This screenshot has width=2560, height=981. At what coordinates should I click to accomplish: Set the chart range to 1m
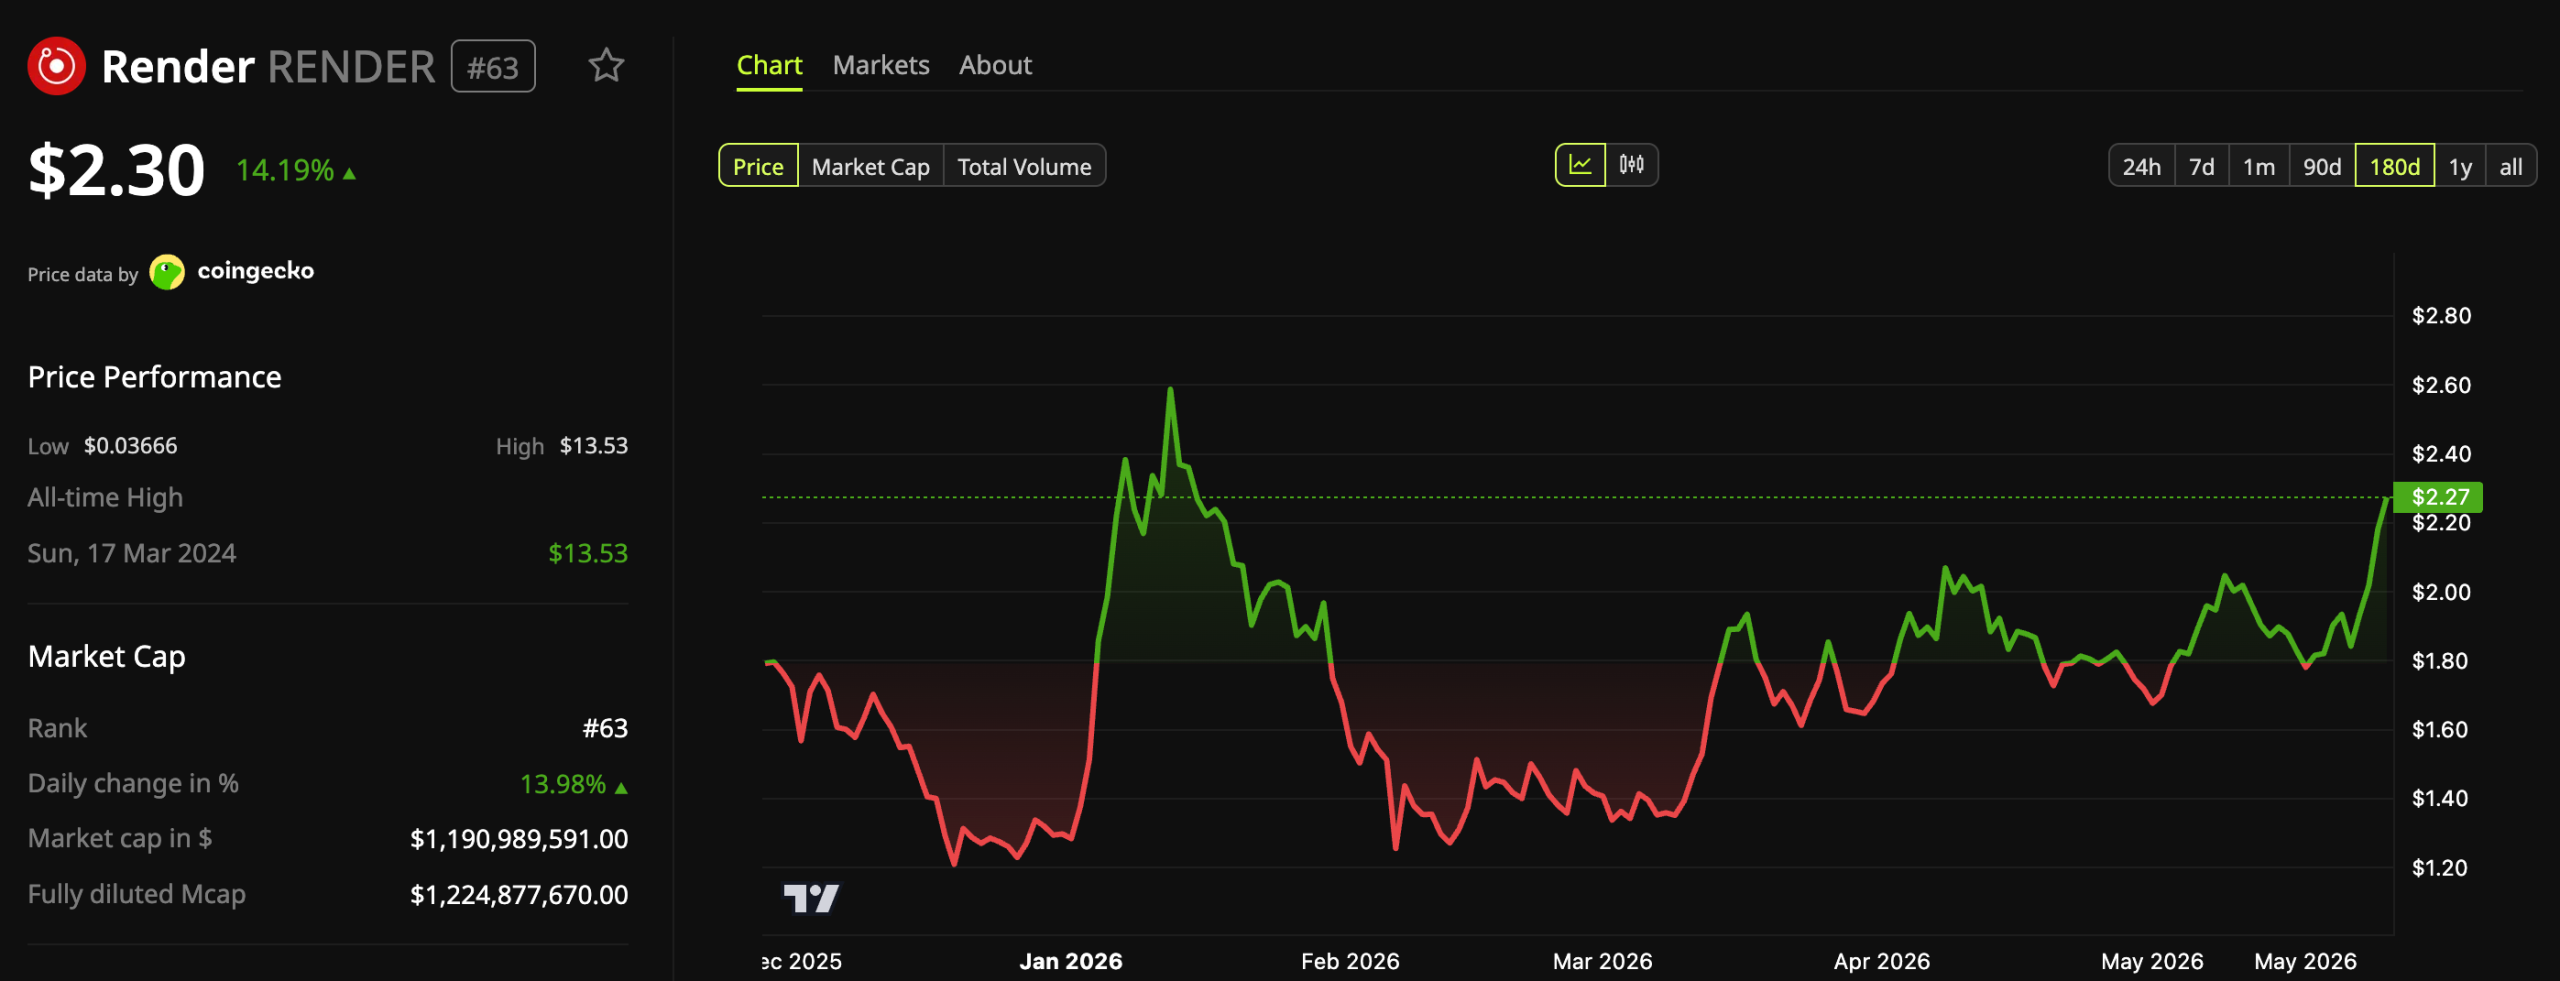coord(2259,166)
